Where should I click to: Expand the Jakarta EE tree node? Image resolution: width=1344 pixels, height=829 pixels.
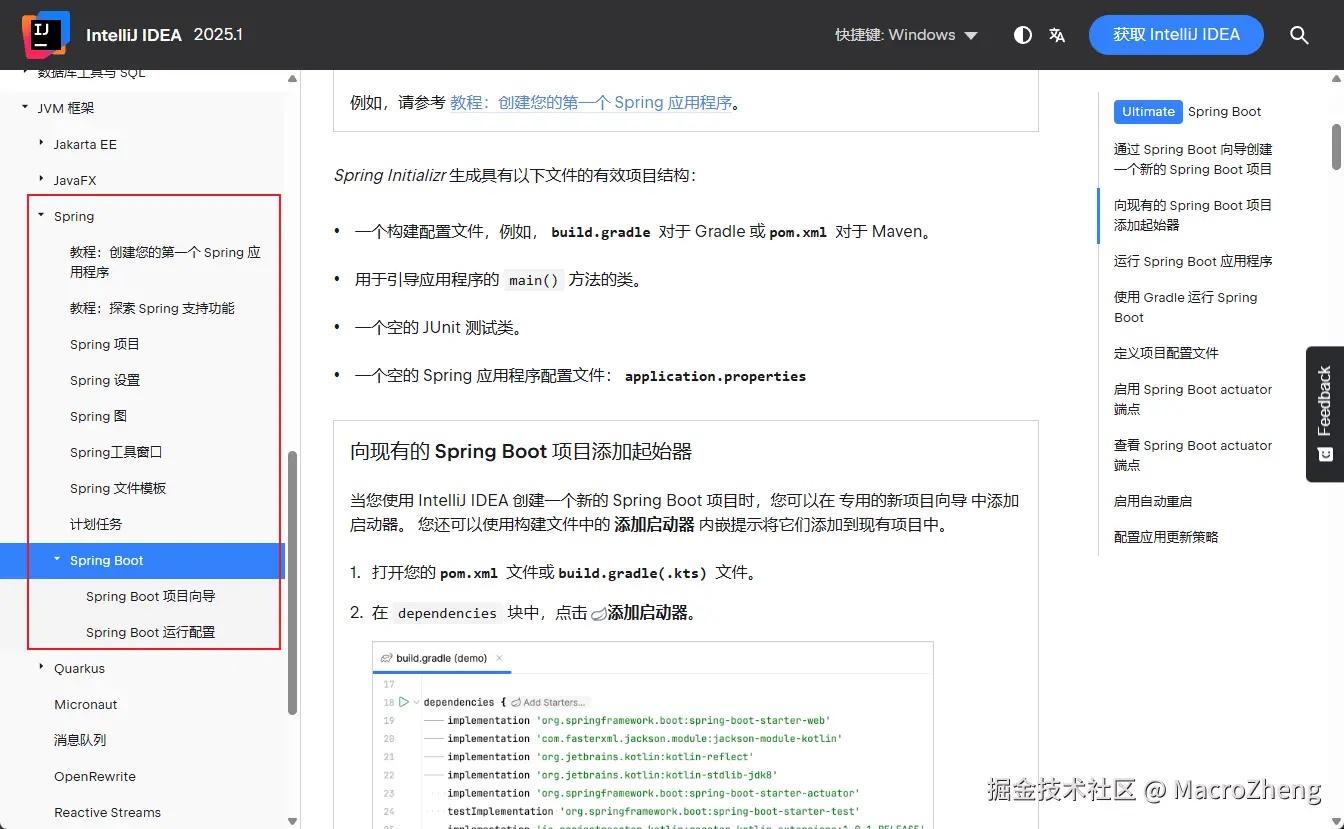41,144
